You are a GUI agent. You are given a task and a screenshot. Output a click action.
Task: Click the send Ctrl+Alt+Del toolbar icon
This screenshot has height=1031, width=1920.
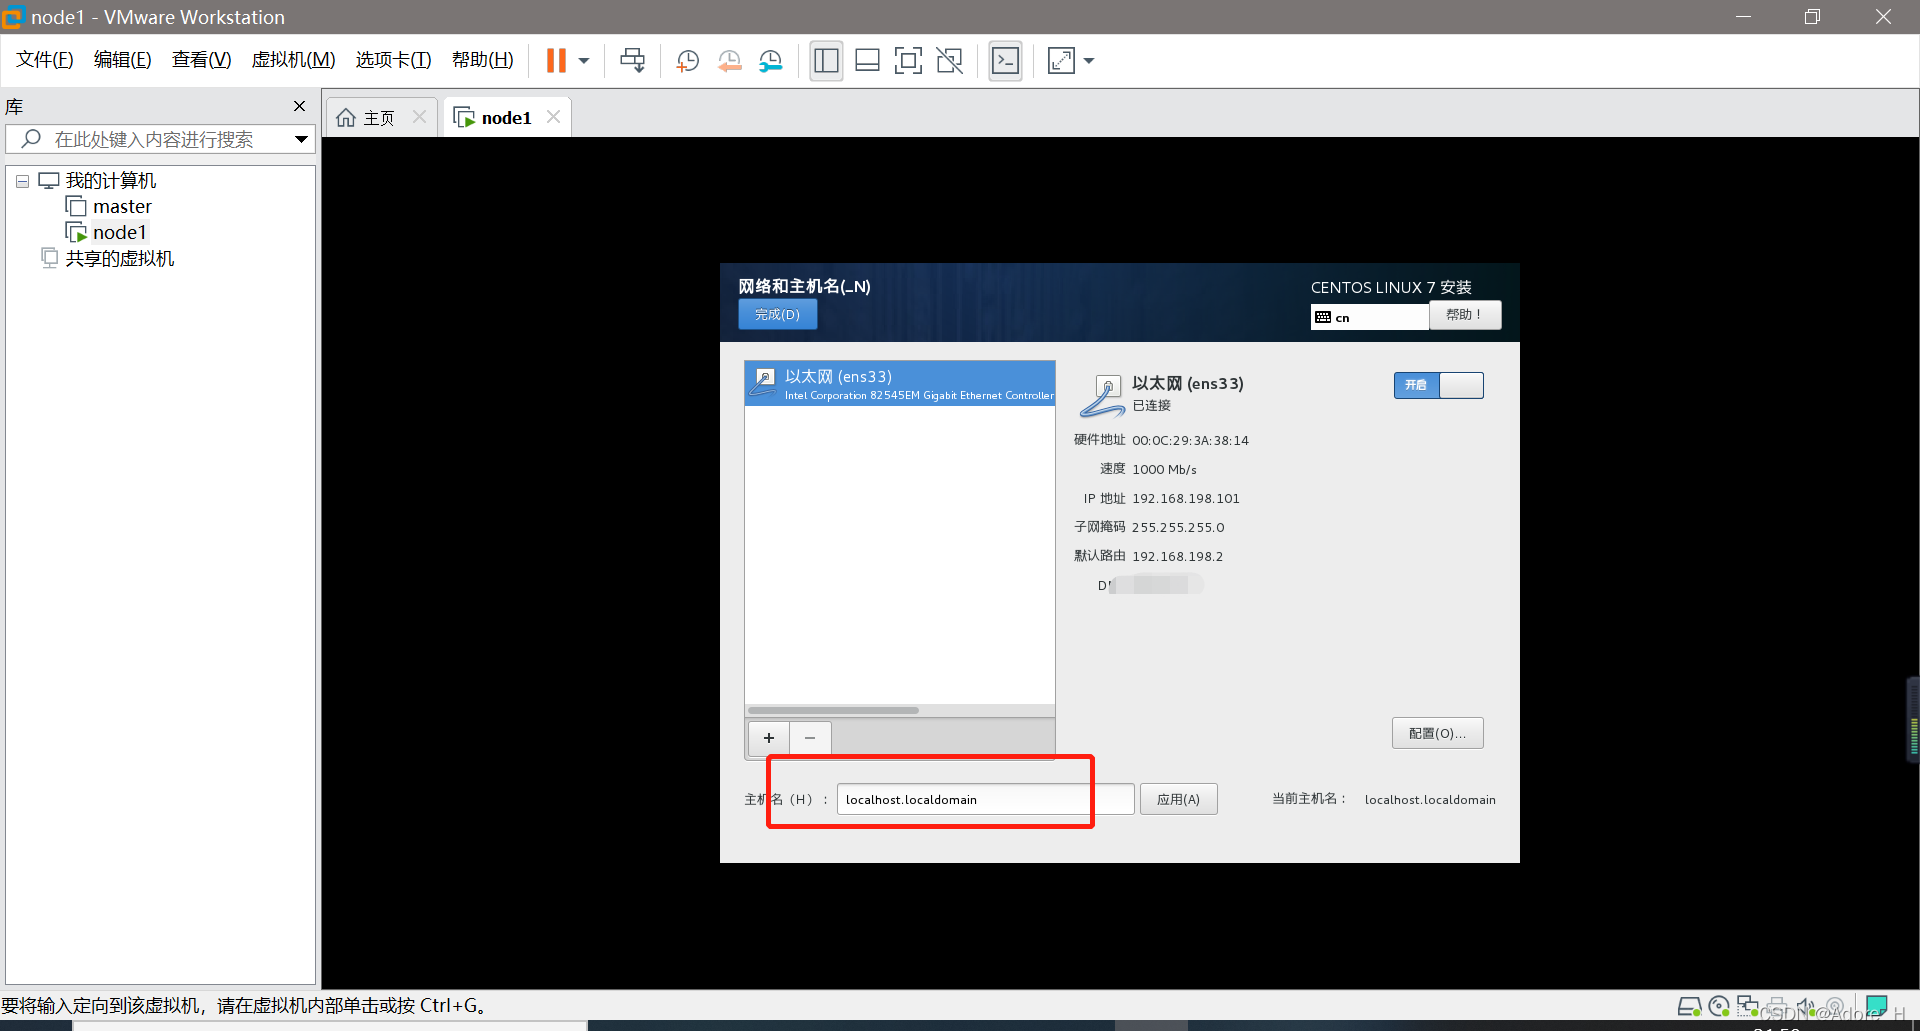point(632,61)
